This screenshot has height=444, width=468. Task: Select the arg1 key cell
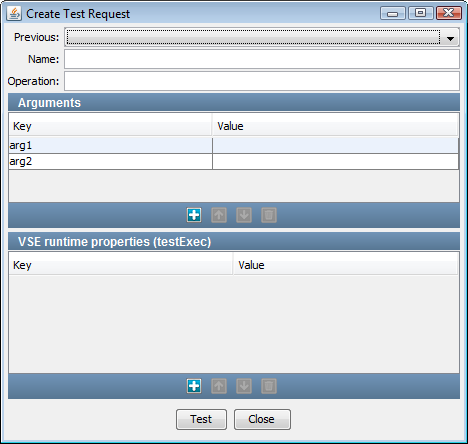tap(110, 145)
